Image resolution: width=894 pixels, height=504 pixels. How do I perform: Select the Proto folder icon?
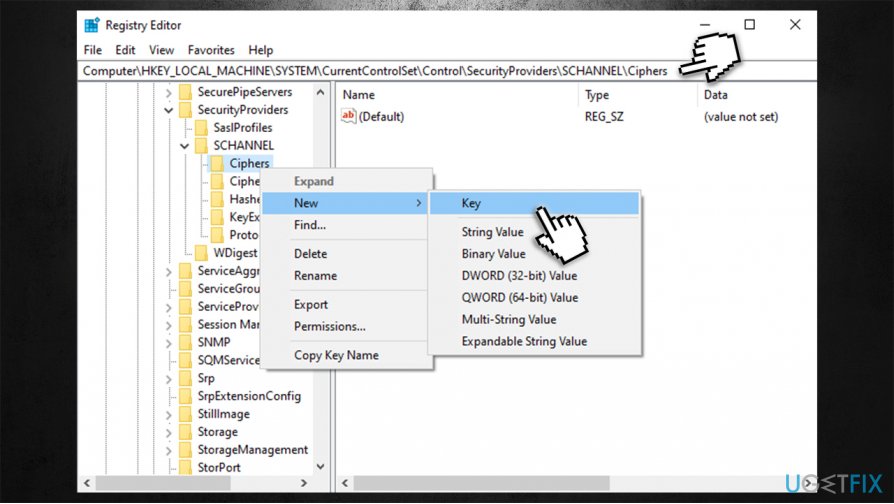click(217, 235)
